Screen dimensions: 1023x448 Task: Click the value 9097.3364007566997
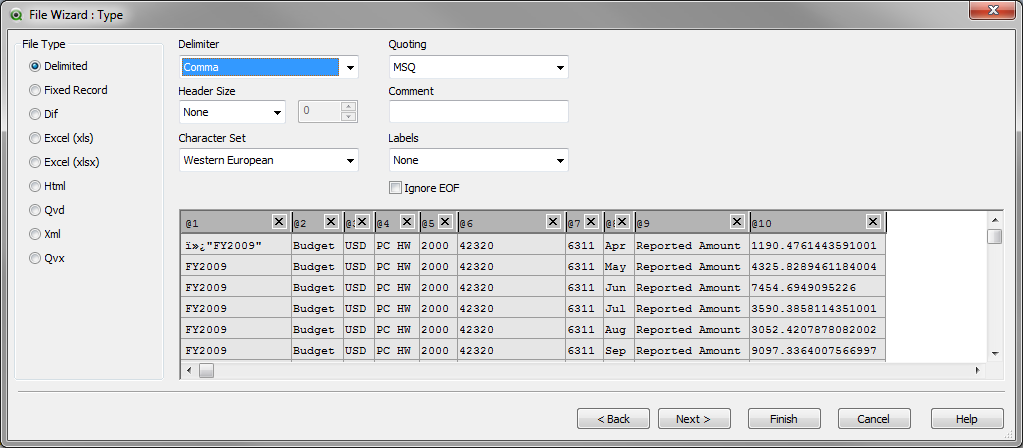[x=814, y=350]
